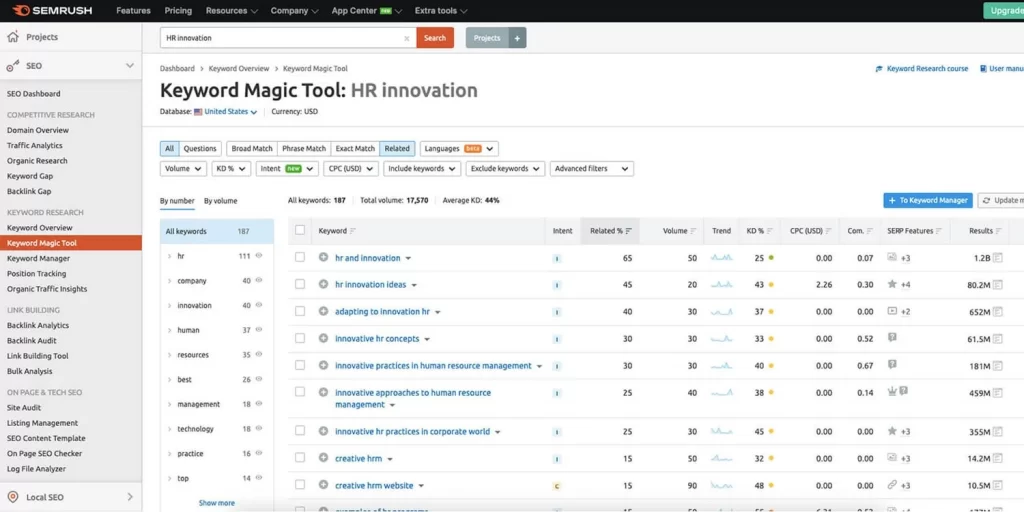Image resolution: width=1024 pixels, height=512 pixels.
Task: Add 'creative hrm website' with plus icon
Action: coord(323,485)
